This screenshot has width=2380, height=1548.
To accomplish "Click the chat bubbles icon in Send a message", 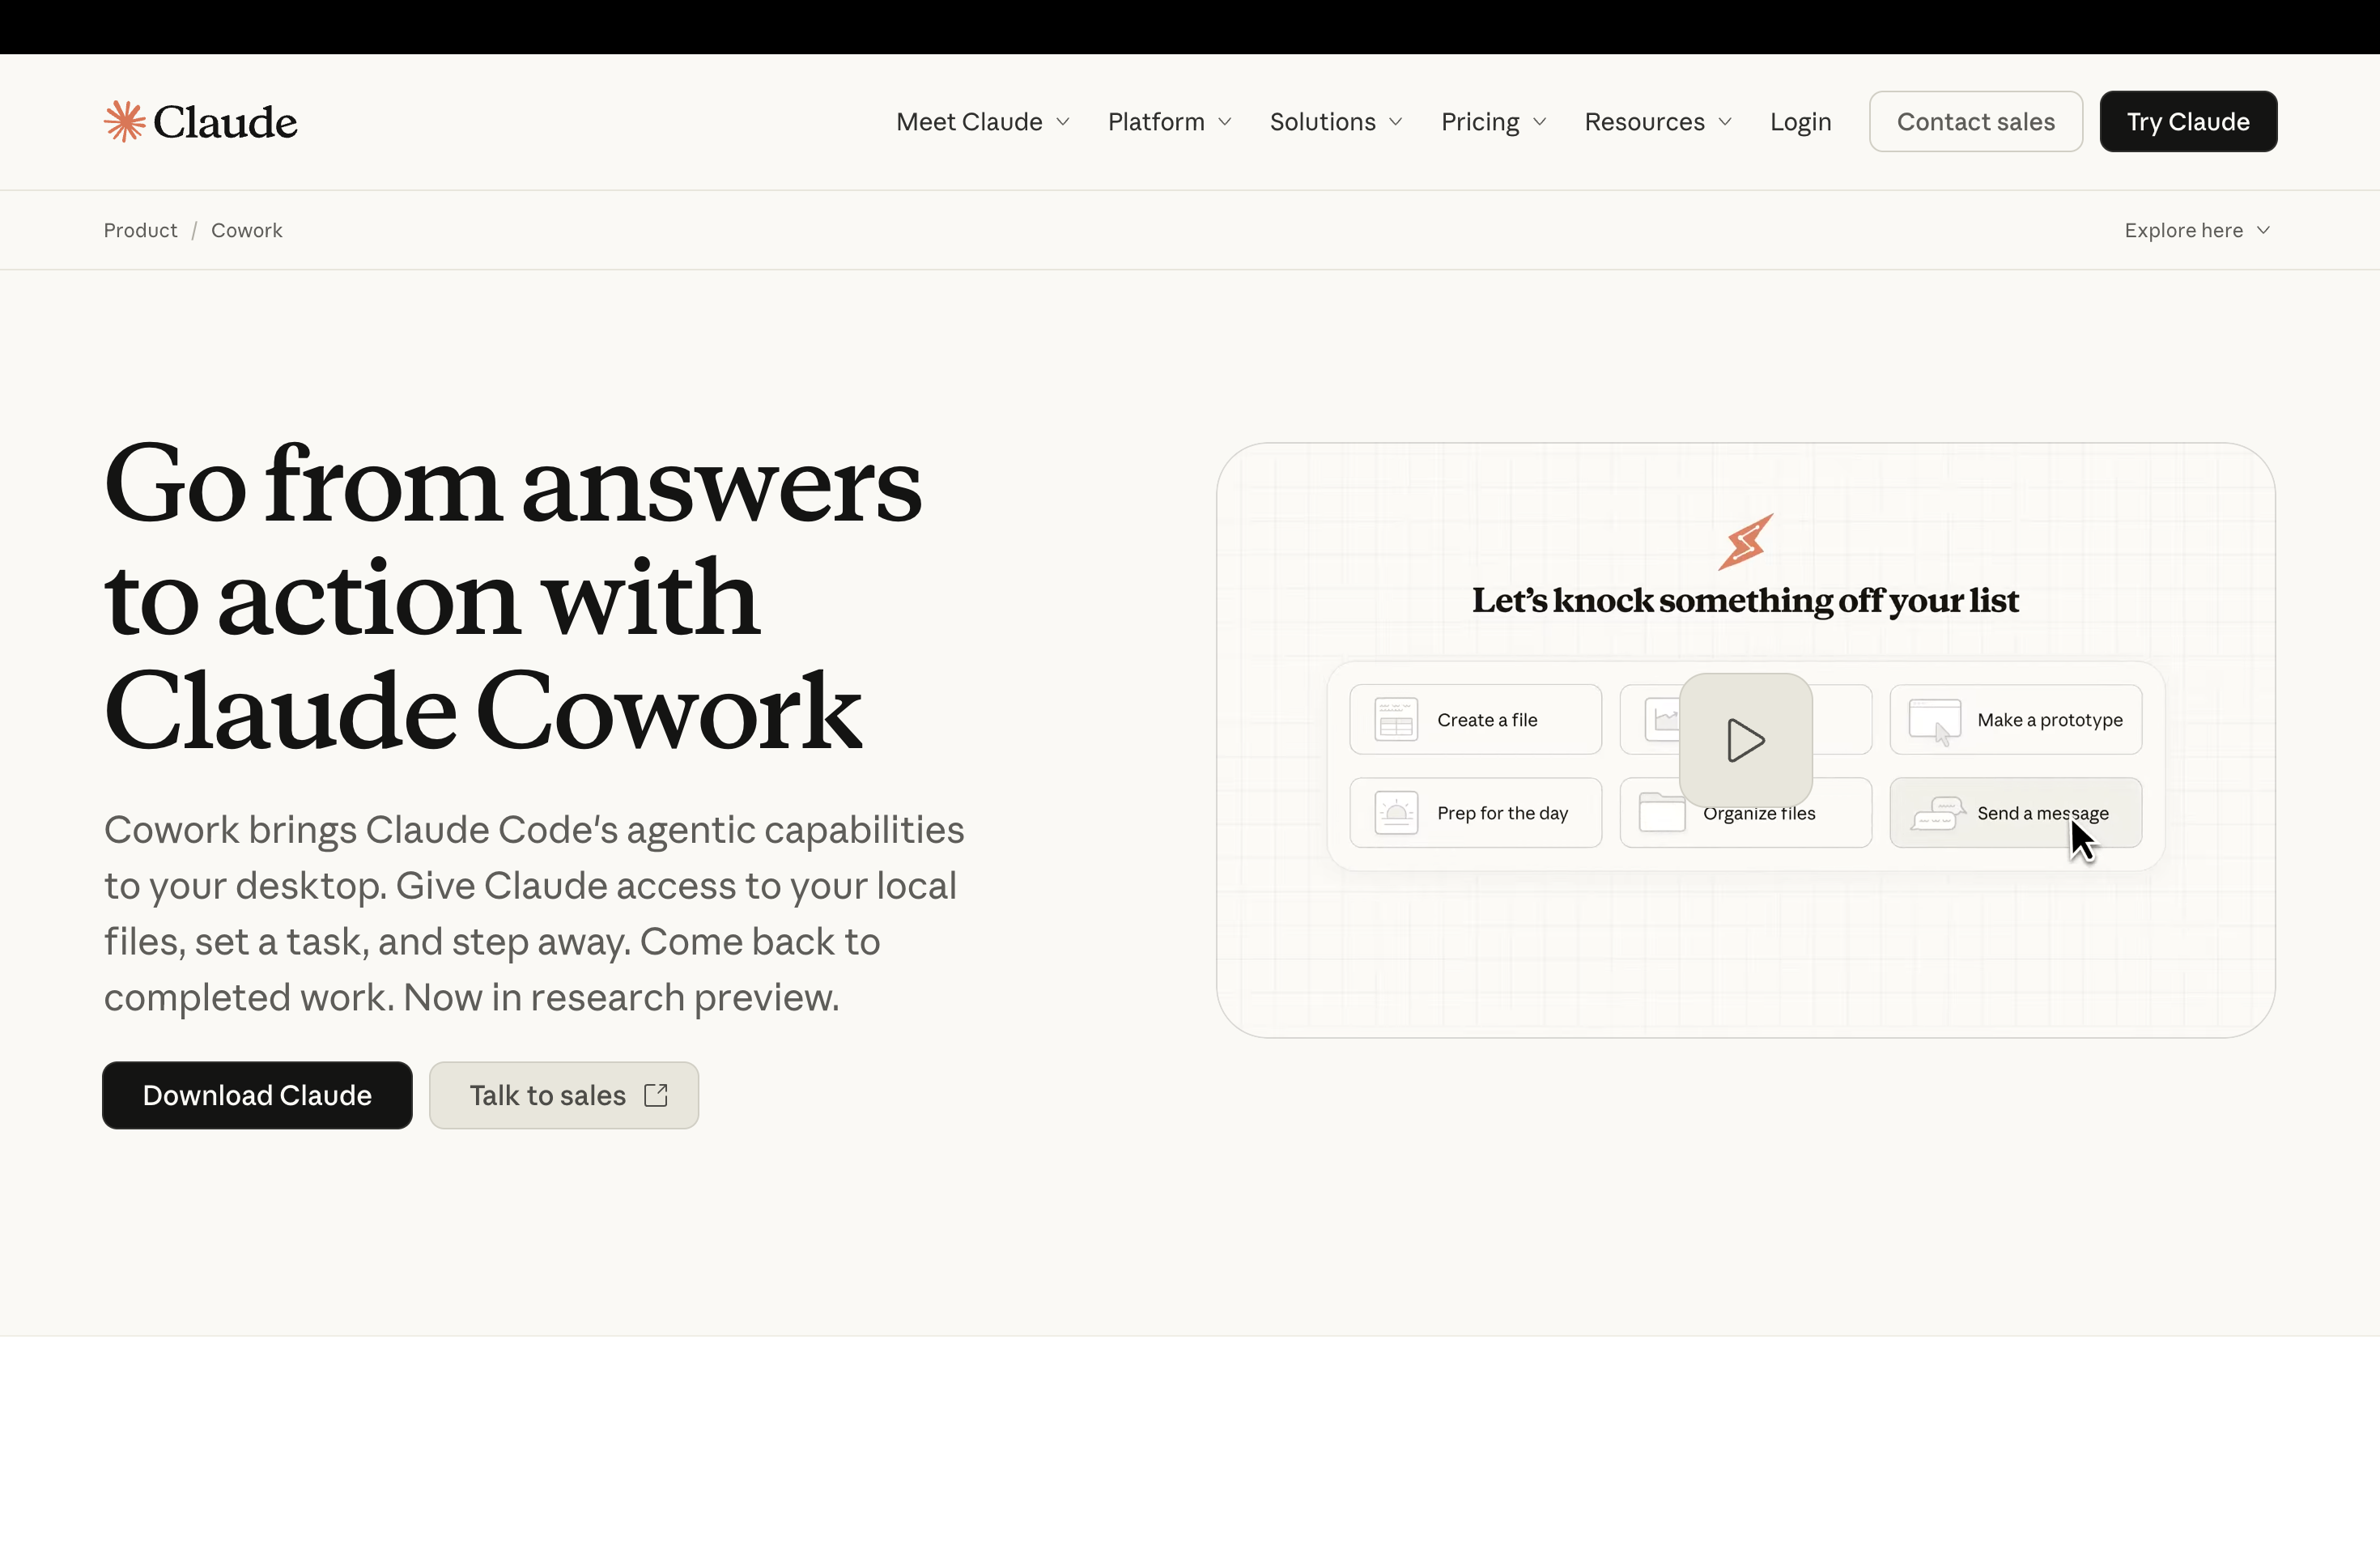I will 1938,813.
